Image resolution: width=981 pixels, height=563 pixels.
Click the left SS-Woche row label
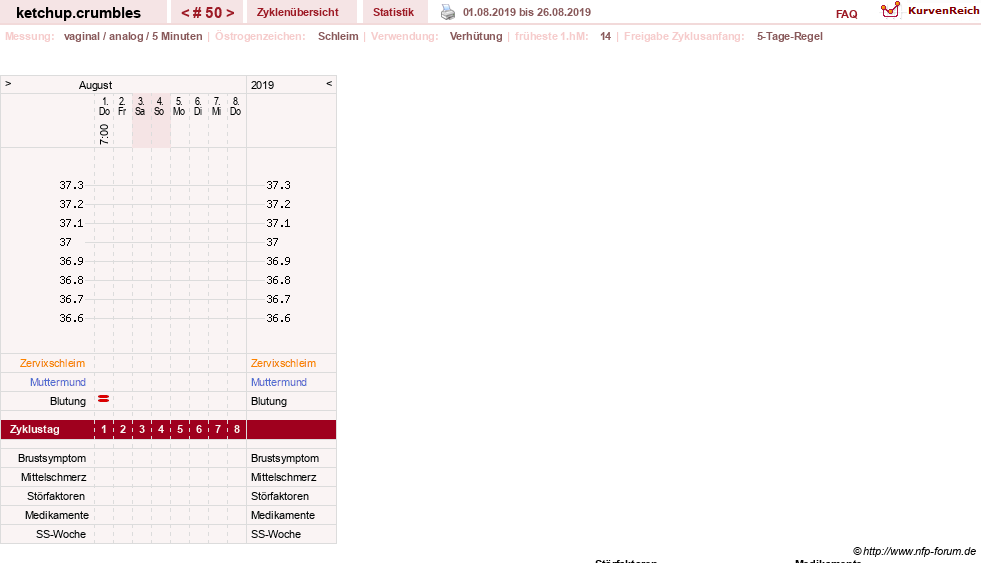[61, 534]
